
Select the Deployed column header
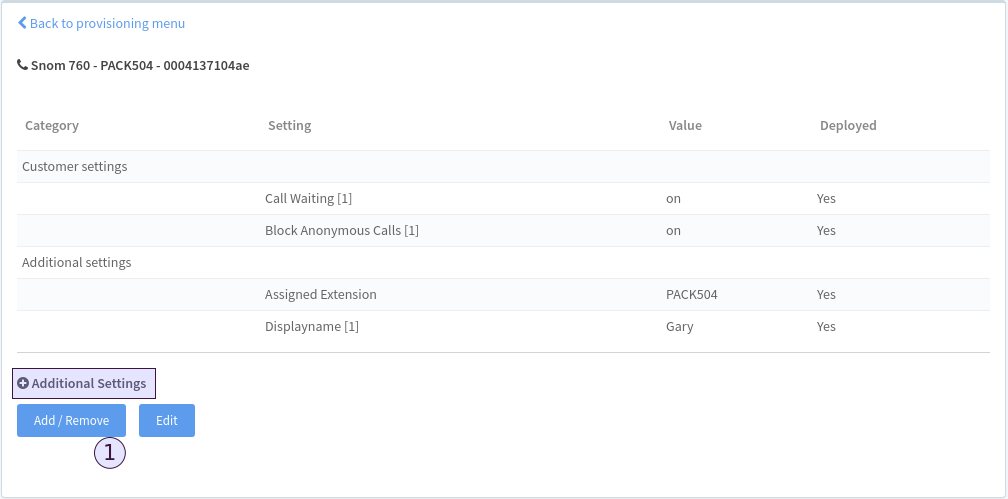848,126
